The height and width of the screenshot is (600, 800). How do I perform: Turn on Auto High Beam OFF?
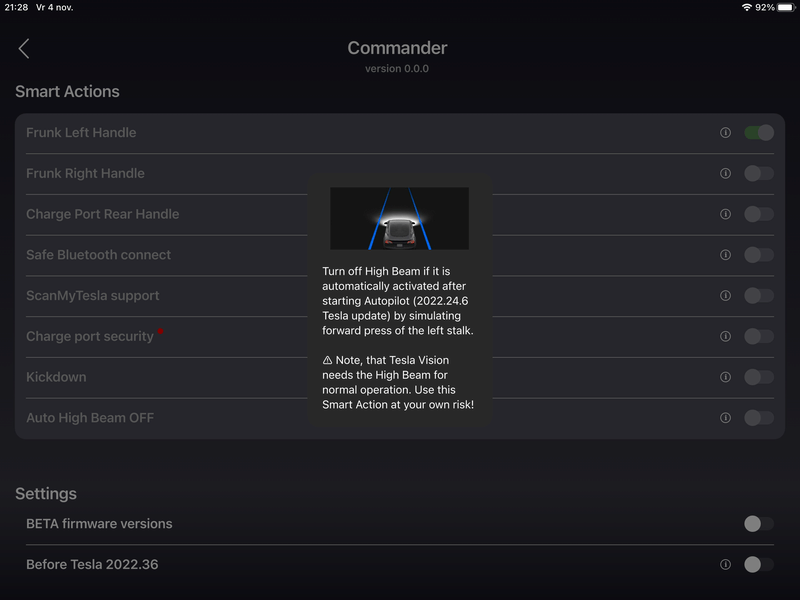[x=759, y=418]
